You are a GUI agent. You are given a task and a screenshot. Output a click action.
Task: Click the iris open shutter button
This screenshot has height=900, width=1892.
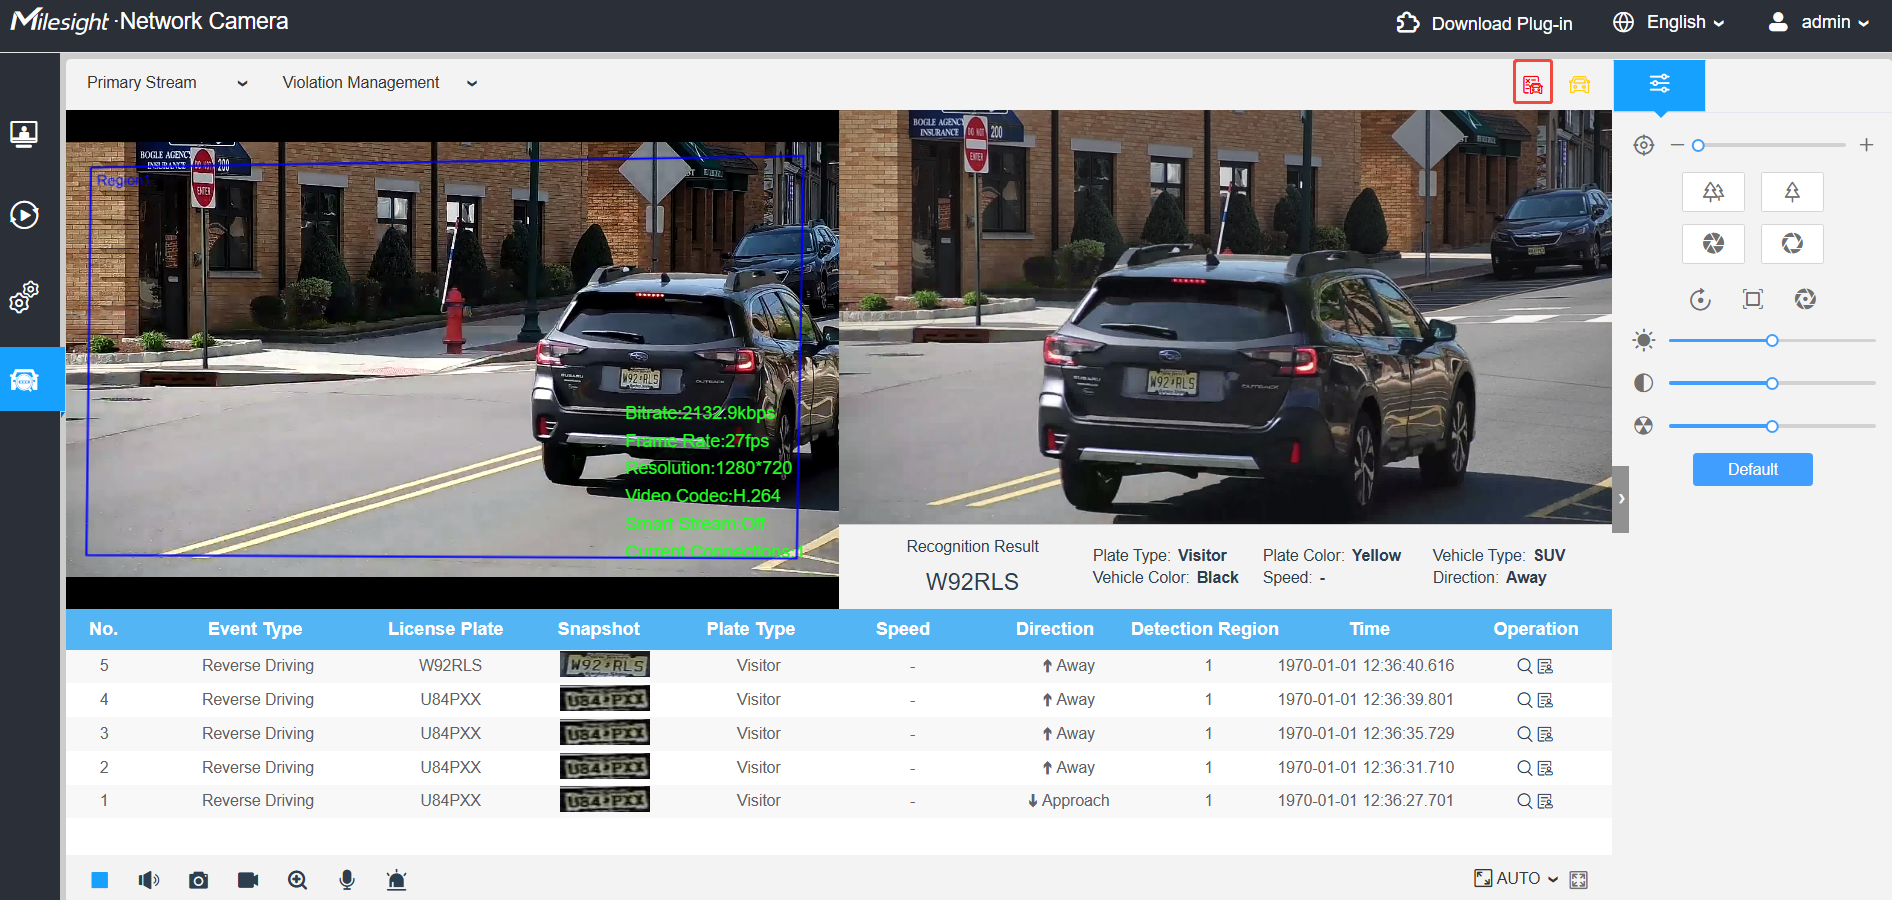click(1792, 243)
